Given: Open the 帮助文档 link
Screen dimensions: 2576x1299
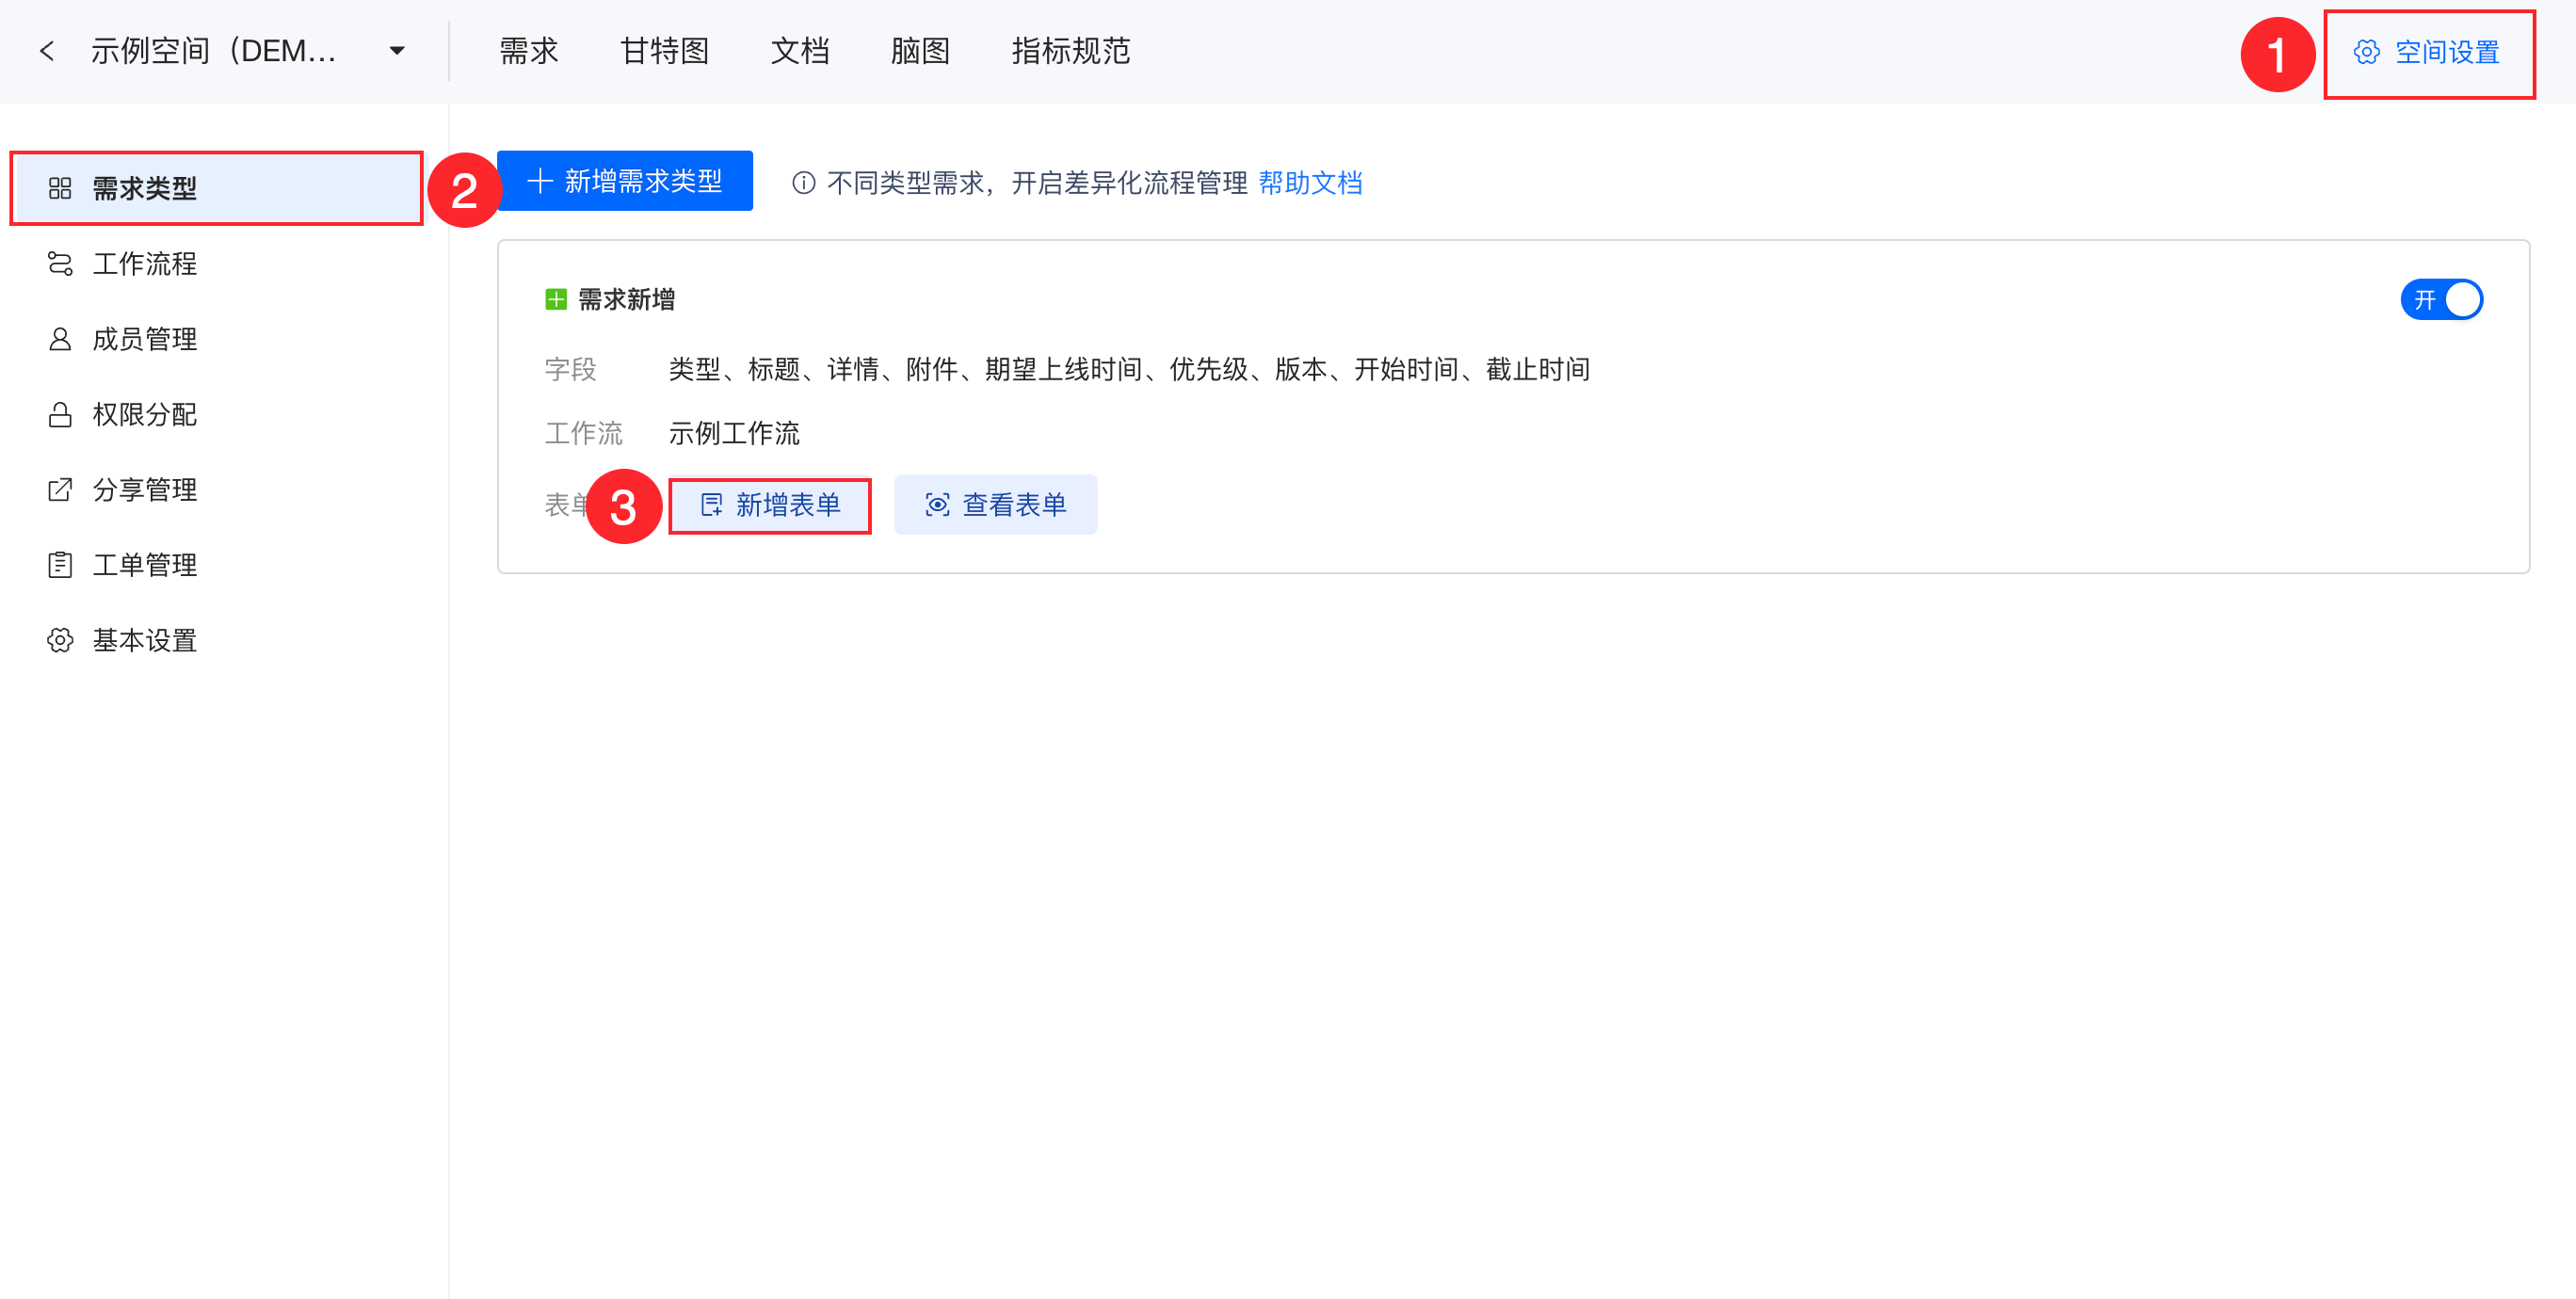Looking at the screenshot, I should tap(1310, 183).
